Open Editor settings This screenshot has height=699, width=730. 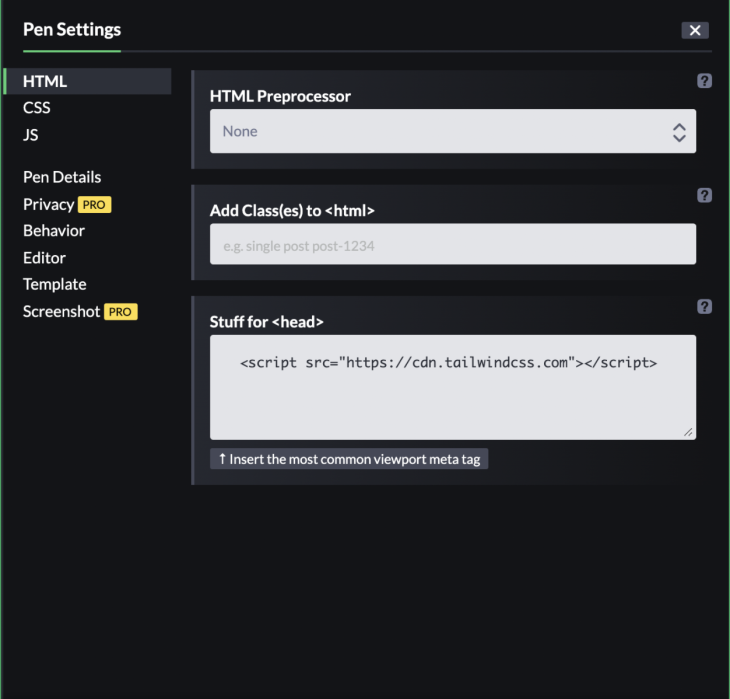[x=44, y=258]
